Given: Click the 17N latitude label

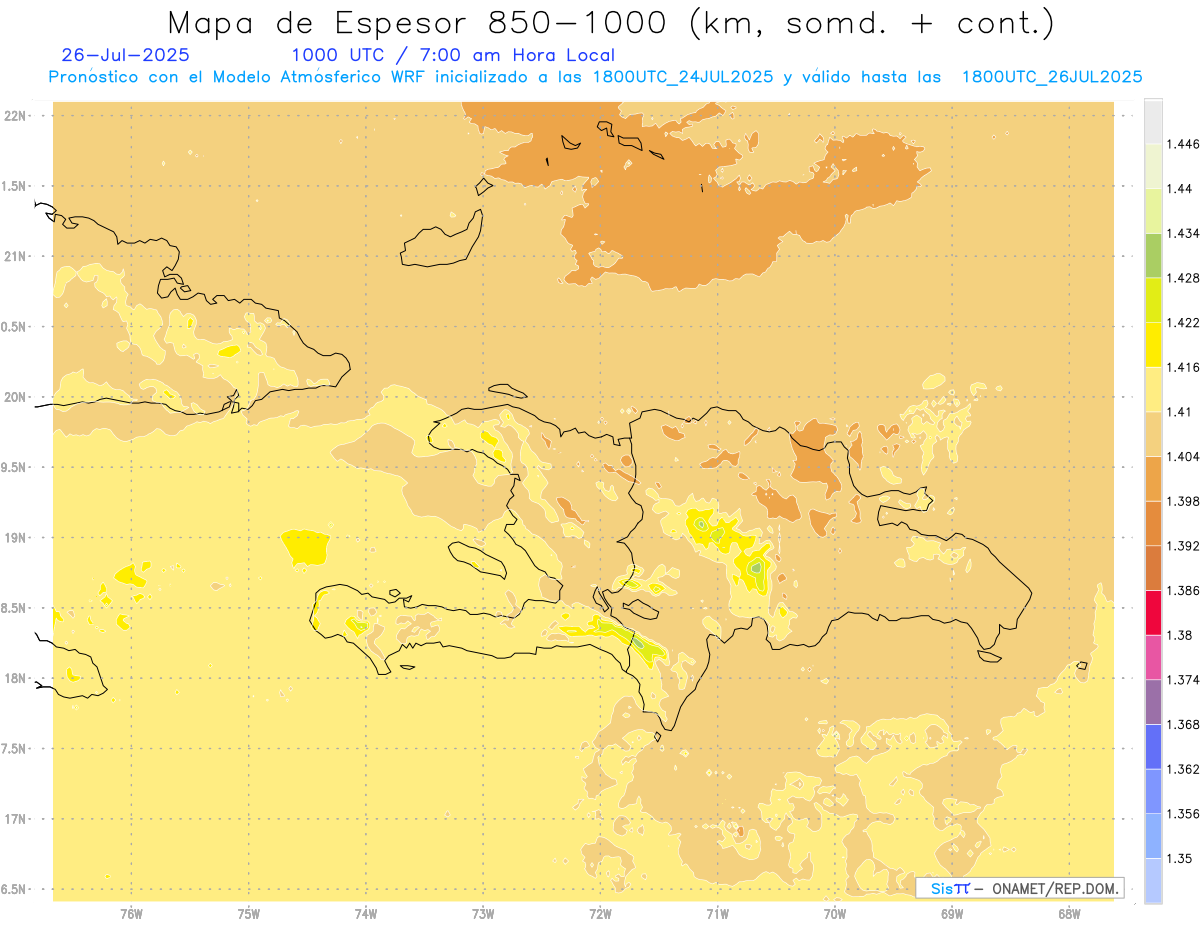Looking at the screenshot, I should [x=15, y=819].
